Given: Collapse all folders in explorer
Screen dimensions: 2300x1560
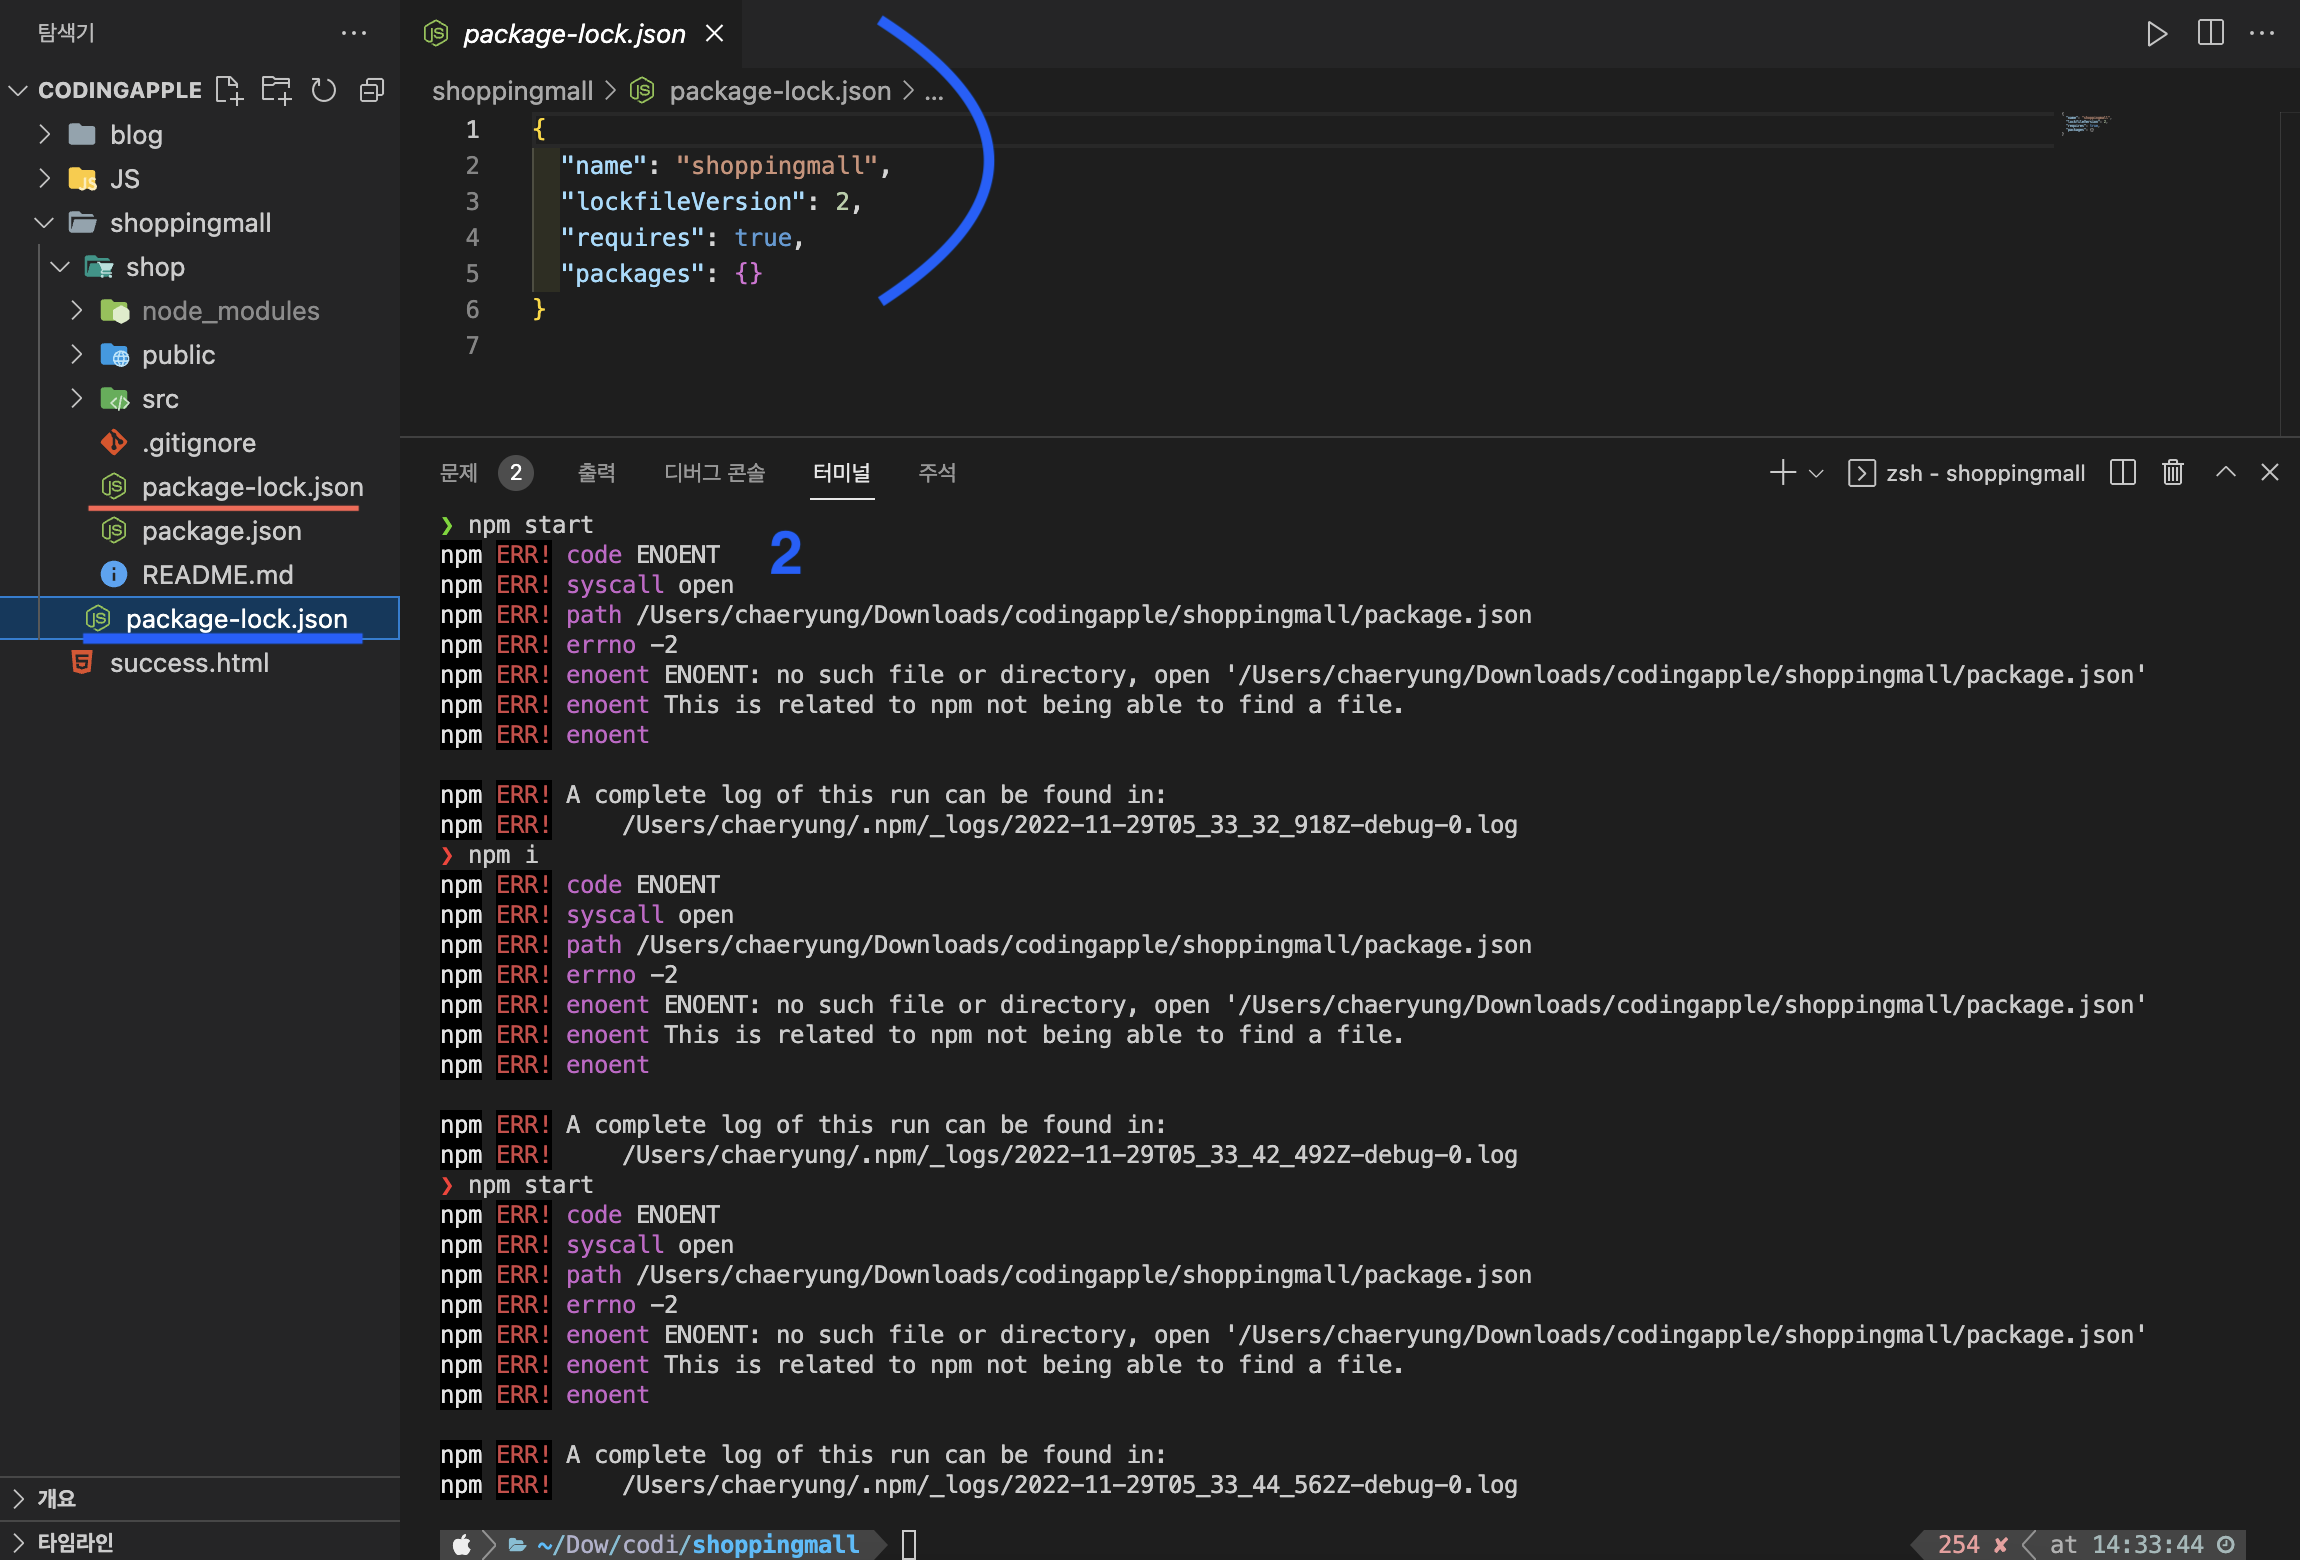Looking at the screenshot, I should coord(371,90).
